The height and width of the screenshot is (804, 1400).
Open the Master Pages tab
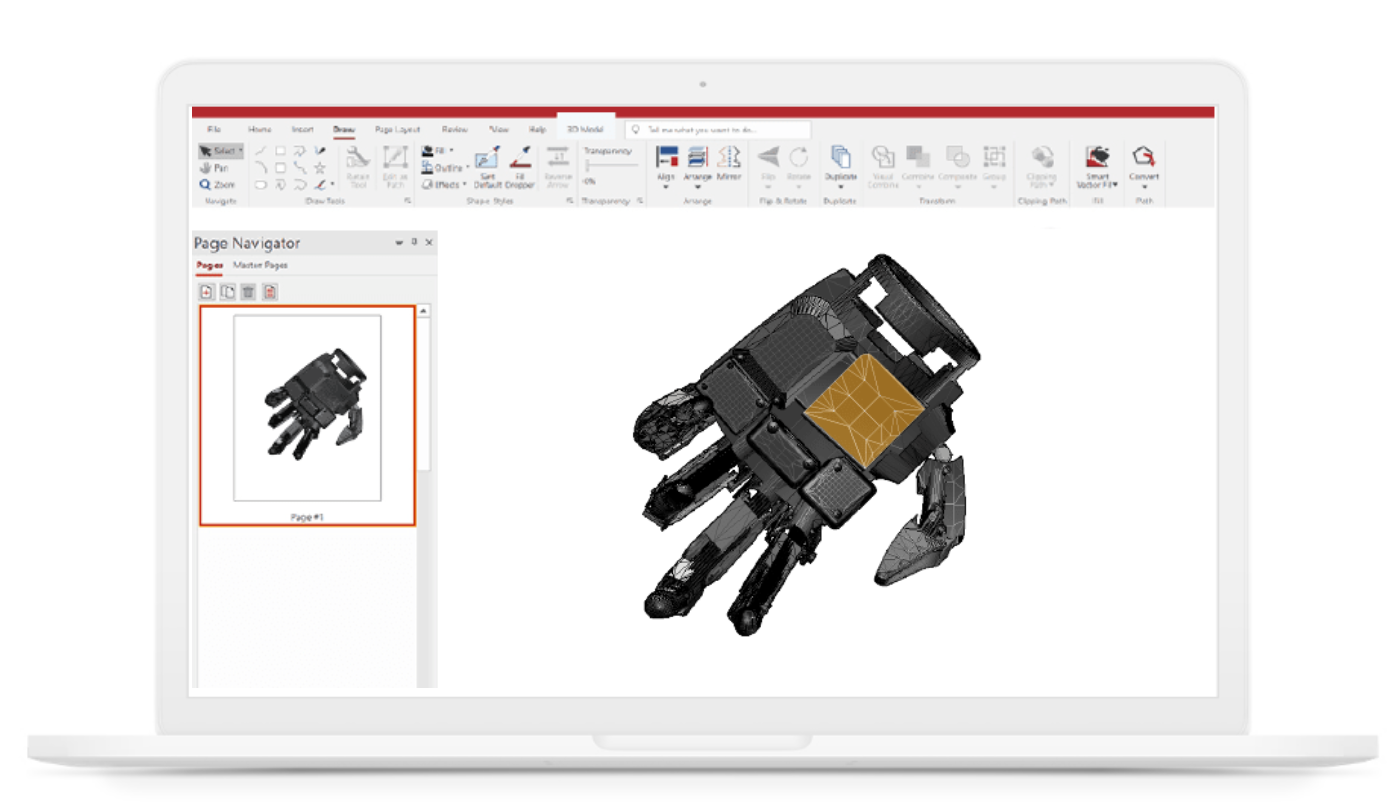coord(261,266)
